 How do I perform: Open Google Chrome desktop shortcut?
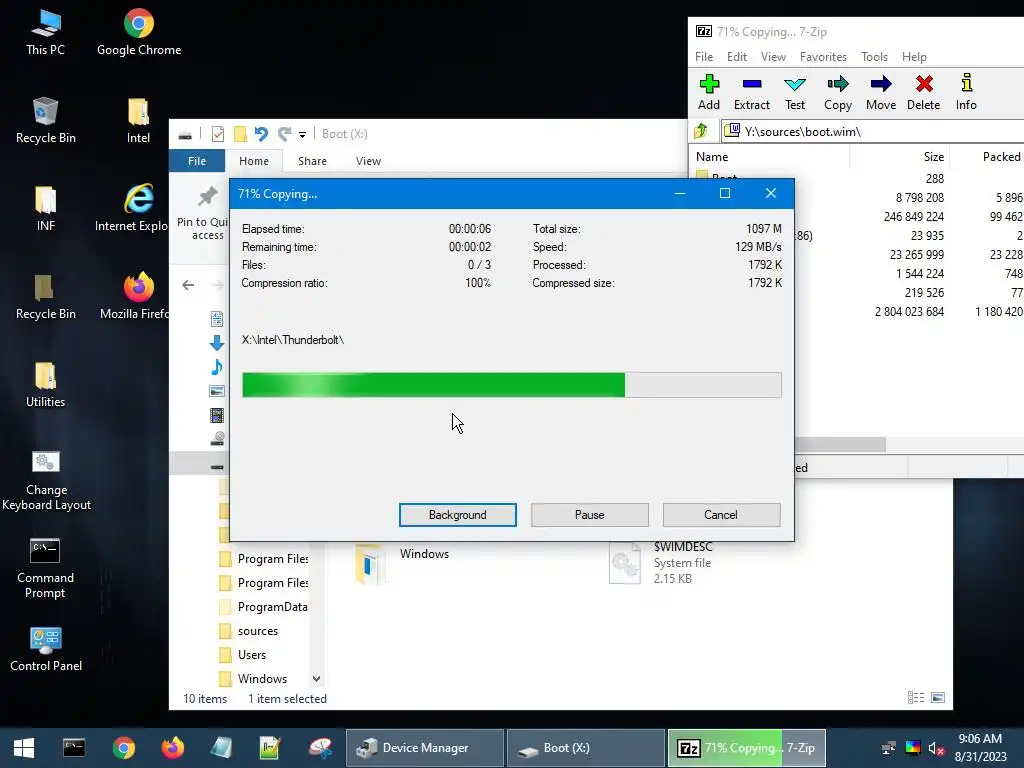[x=138, y=33]
